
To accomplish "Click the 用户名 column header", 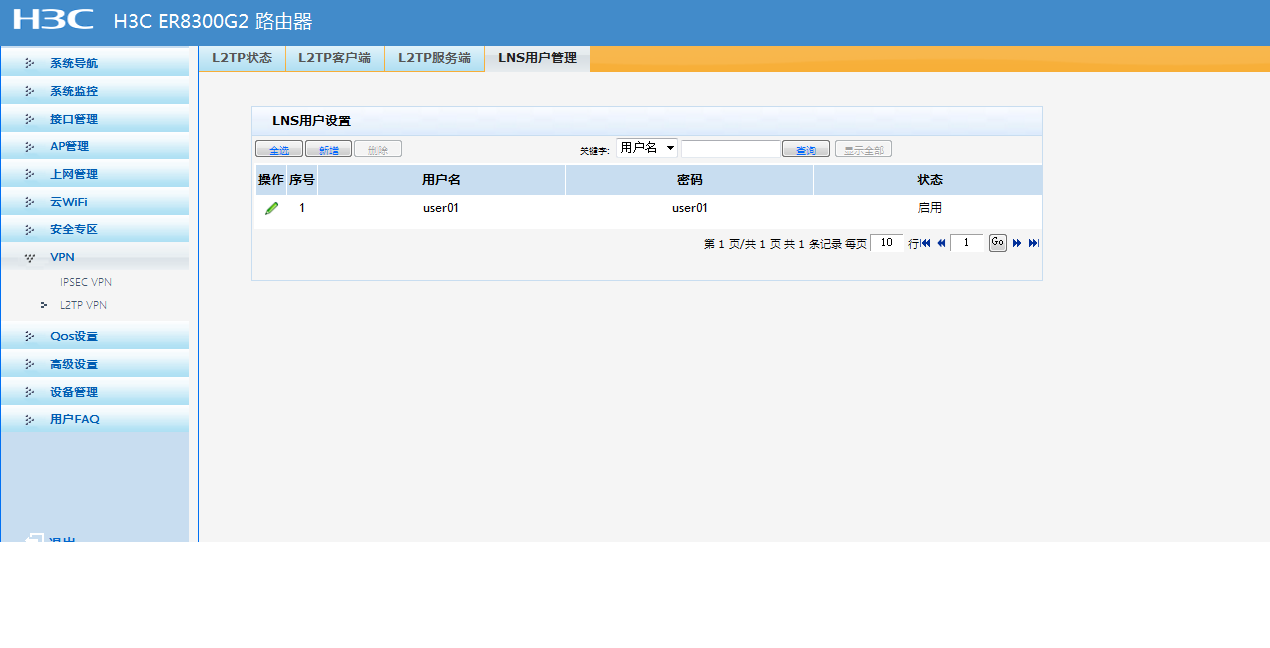I will tap(441, 180).
